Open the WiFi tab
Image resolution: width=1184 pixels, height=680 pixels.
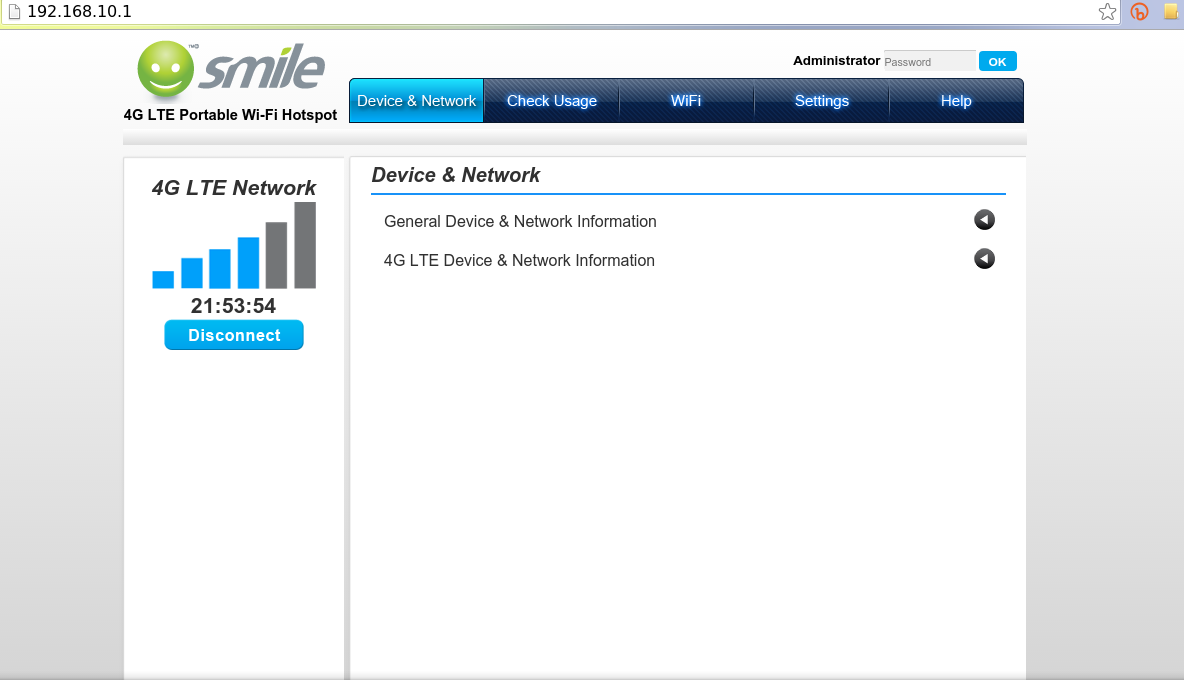686,100
